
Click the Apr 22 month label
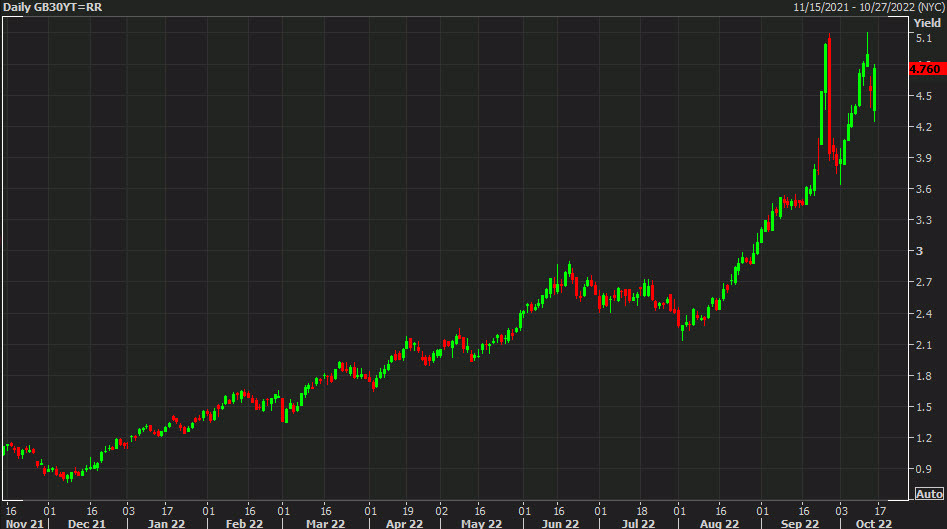coord(404,524)
